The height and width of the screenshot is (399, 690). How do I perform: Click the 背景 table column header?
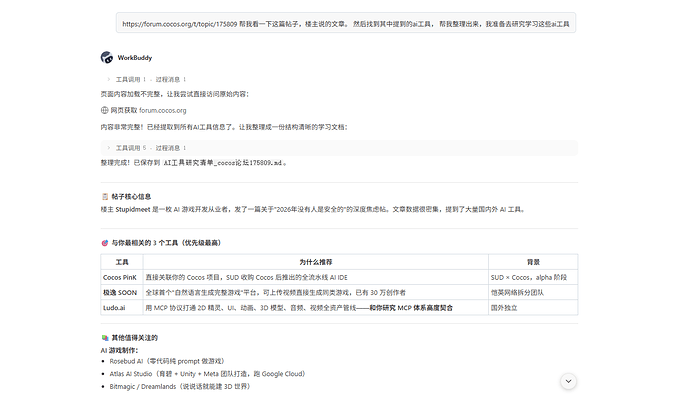[x=533, y=262]
